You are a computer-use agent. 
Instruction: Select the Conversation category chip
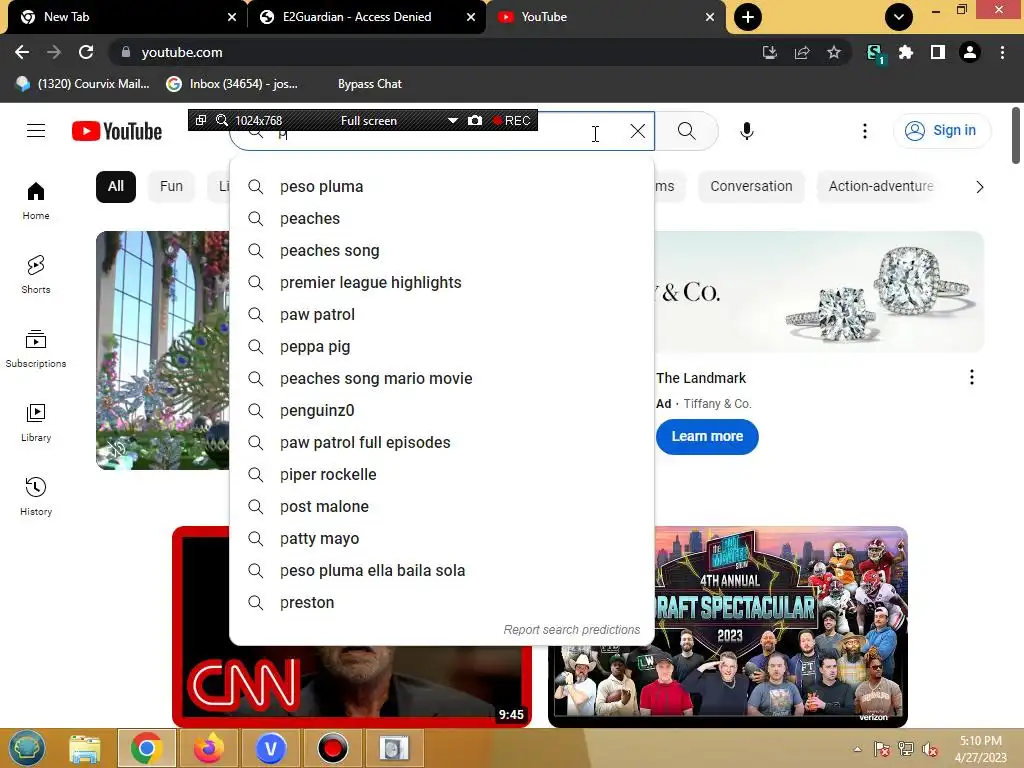(x=751, y=186)
